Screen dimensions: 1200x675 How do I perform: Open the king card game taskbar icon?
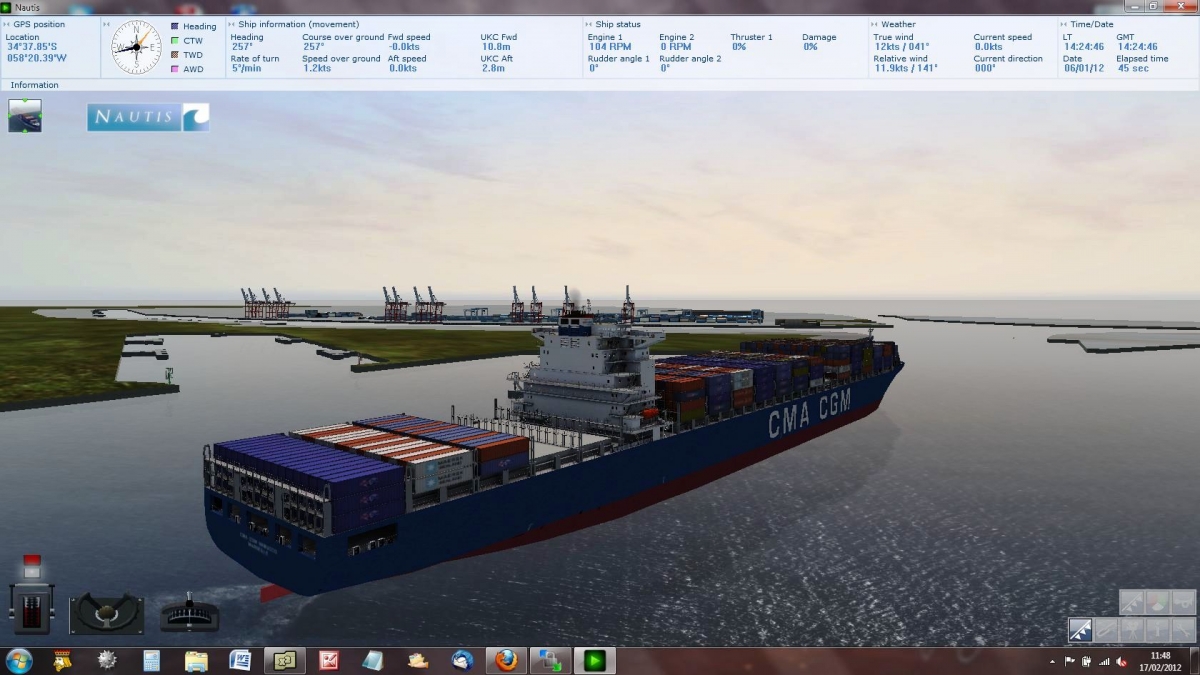tap(63, 660)
